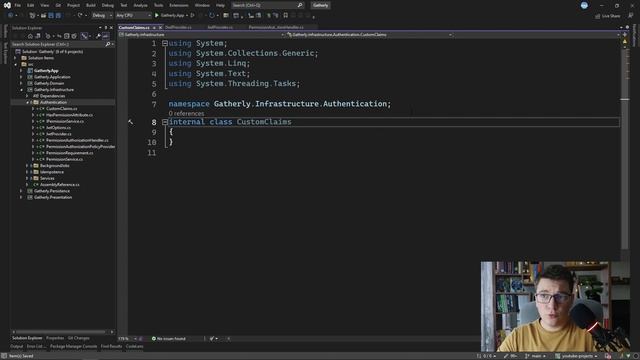
Task: Click the screwdriver quick action icon on line 8
Action: tap(131, 122)
